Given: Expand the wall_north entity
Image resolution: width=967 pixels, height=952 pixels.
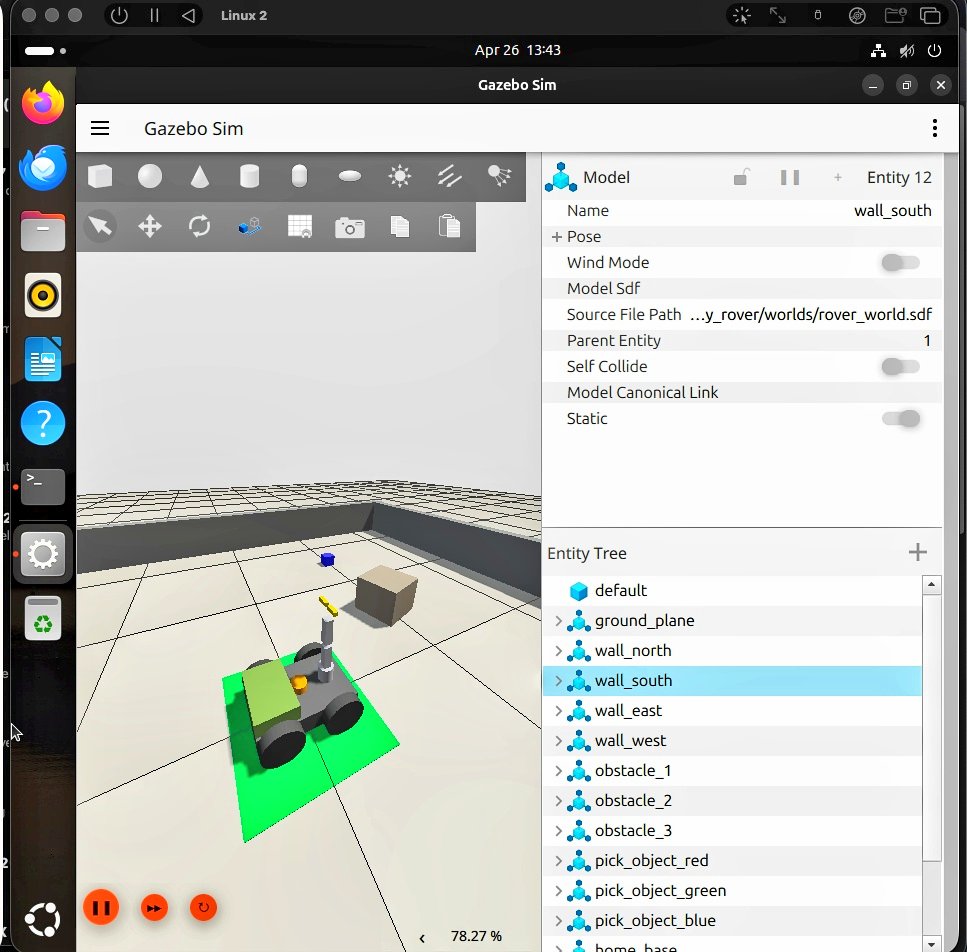Looking at the screenshot, I should pyautogui.click(x=558, y=651).
